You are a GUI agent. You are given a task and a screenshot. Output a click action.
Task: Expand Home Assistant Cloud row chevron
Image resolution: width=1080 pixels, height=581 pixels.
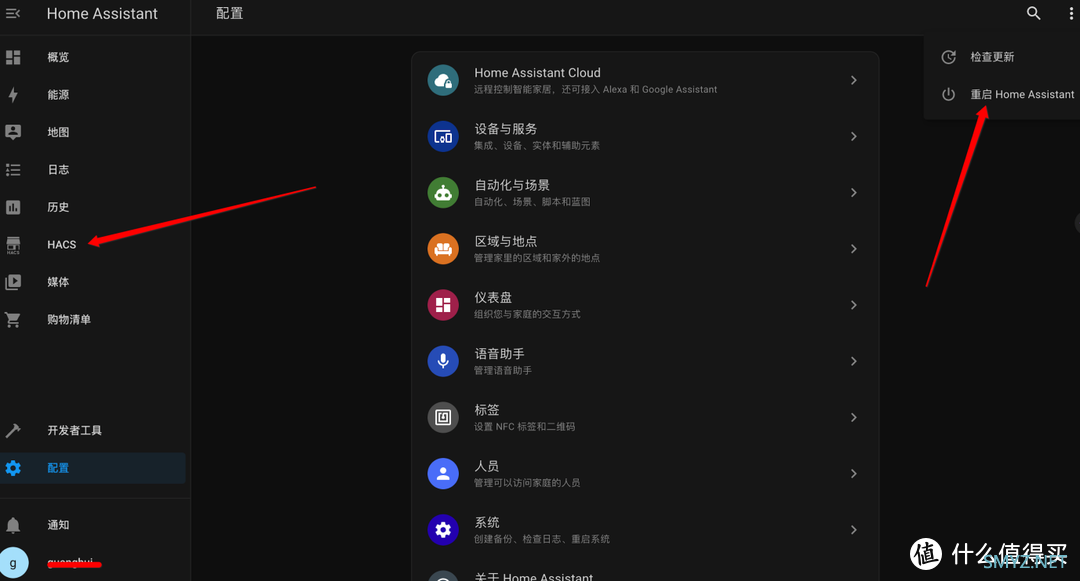point(853,81)
